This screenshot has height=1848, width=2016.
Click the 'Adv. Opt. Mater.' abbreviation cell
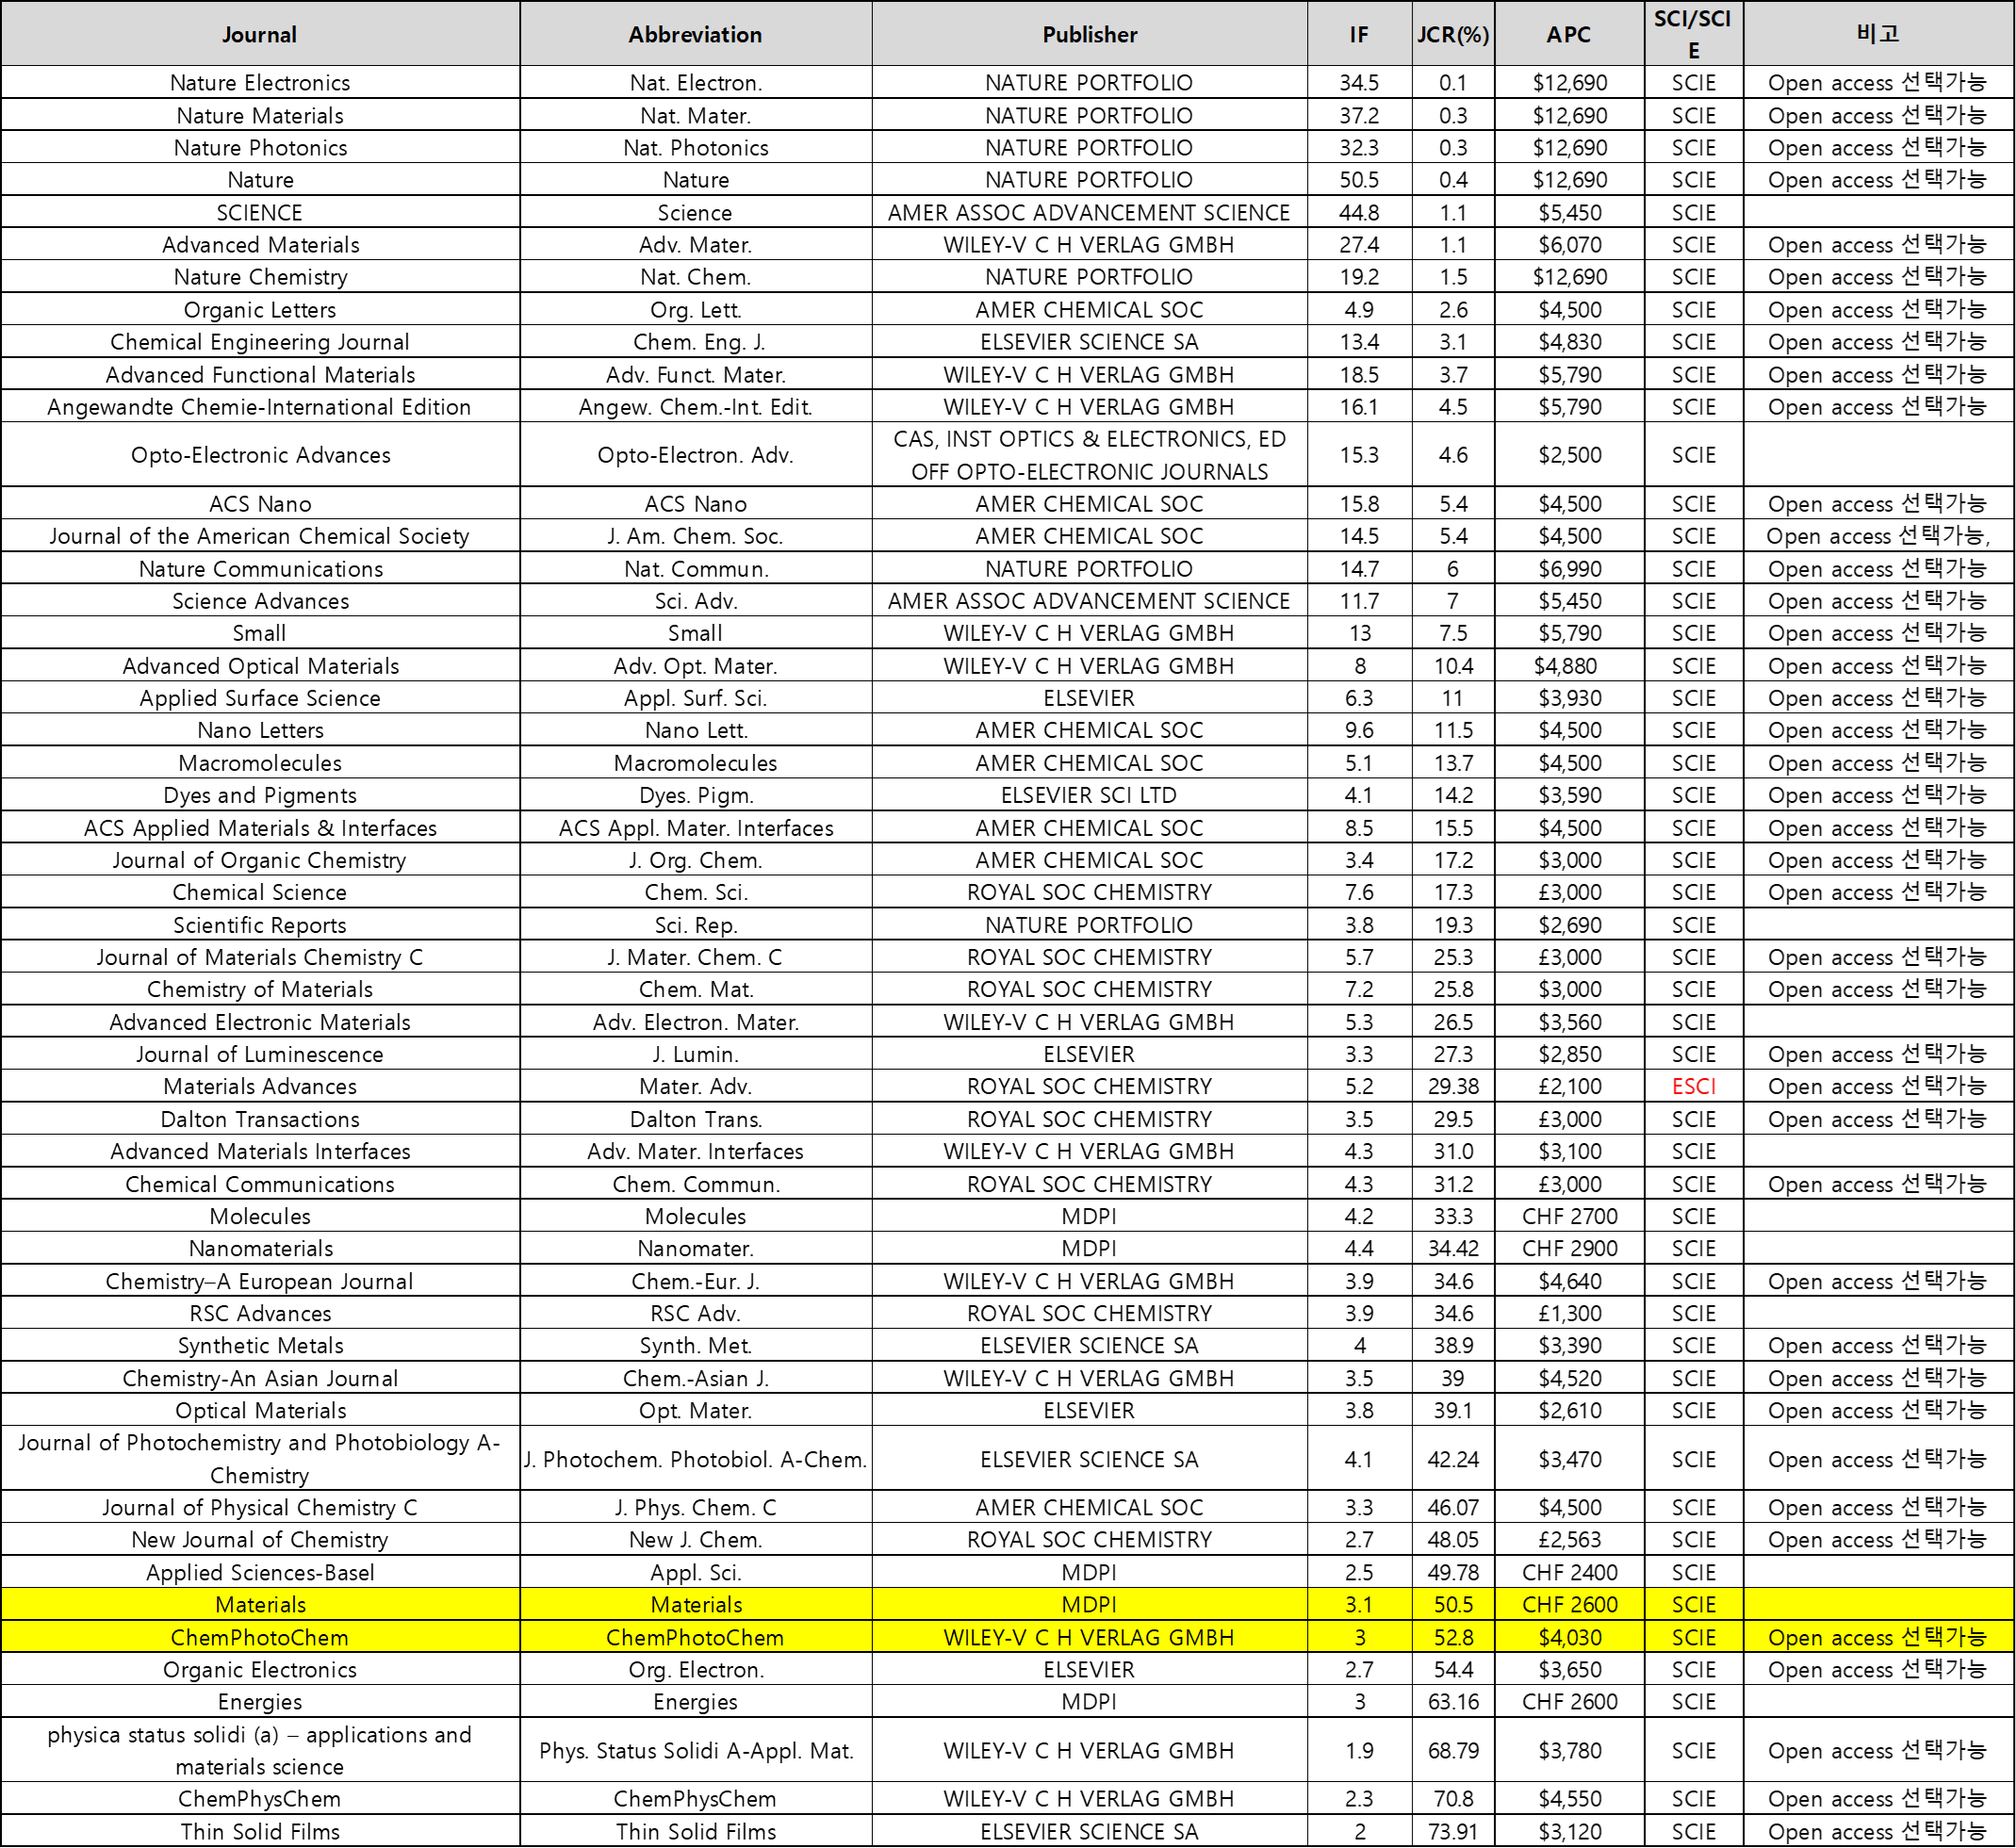695,666
